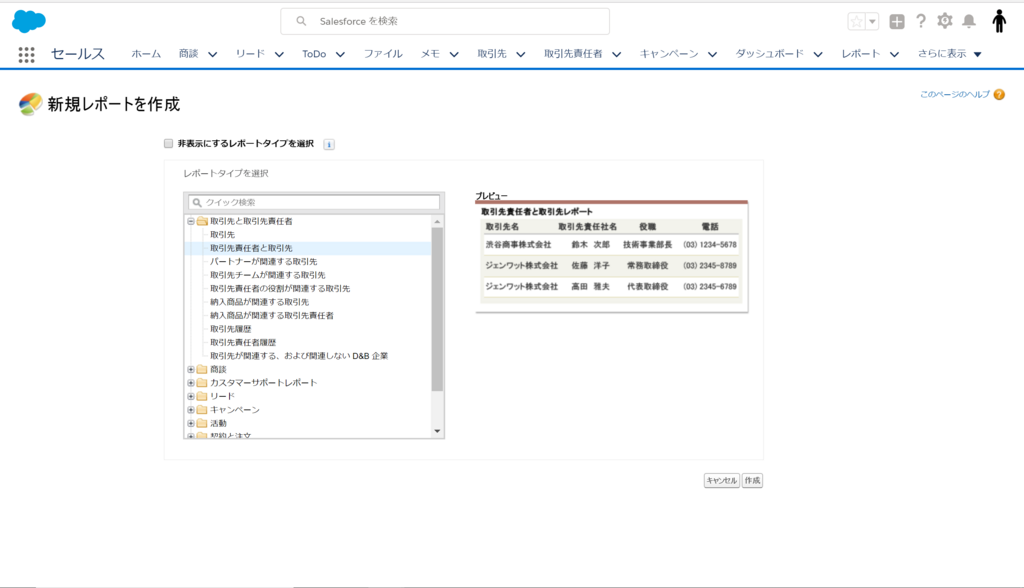The width and height of the screenshot is (1024, 588).
Task: Switch to the 取引先 tab
Action: [x=492, y=54]
